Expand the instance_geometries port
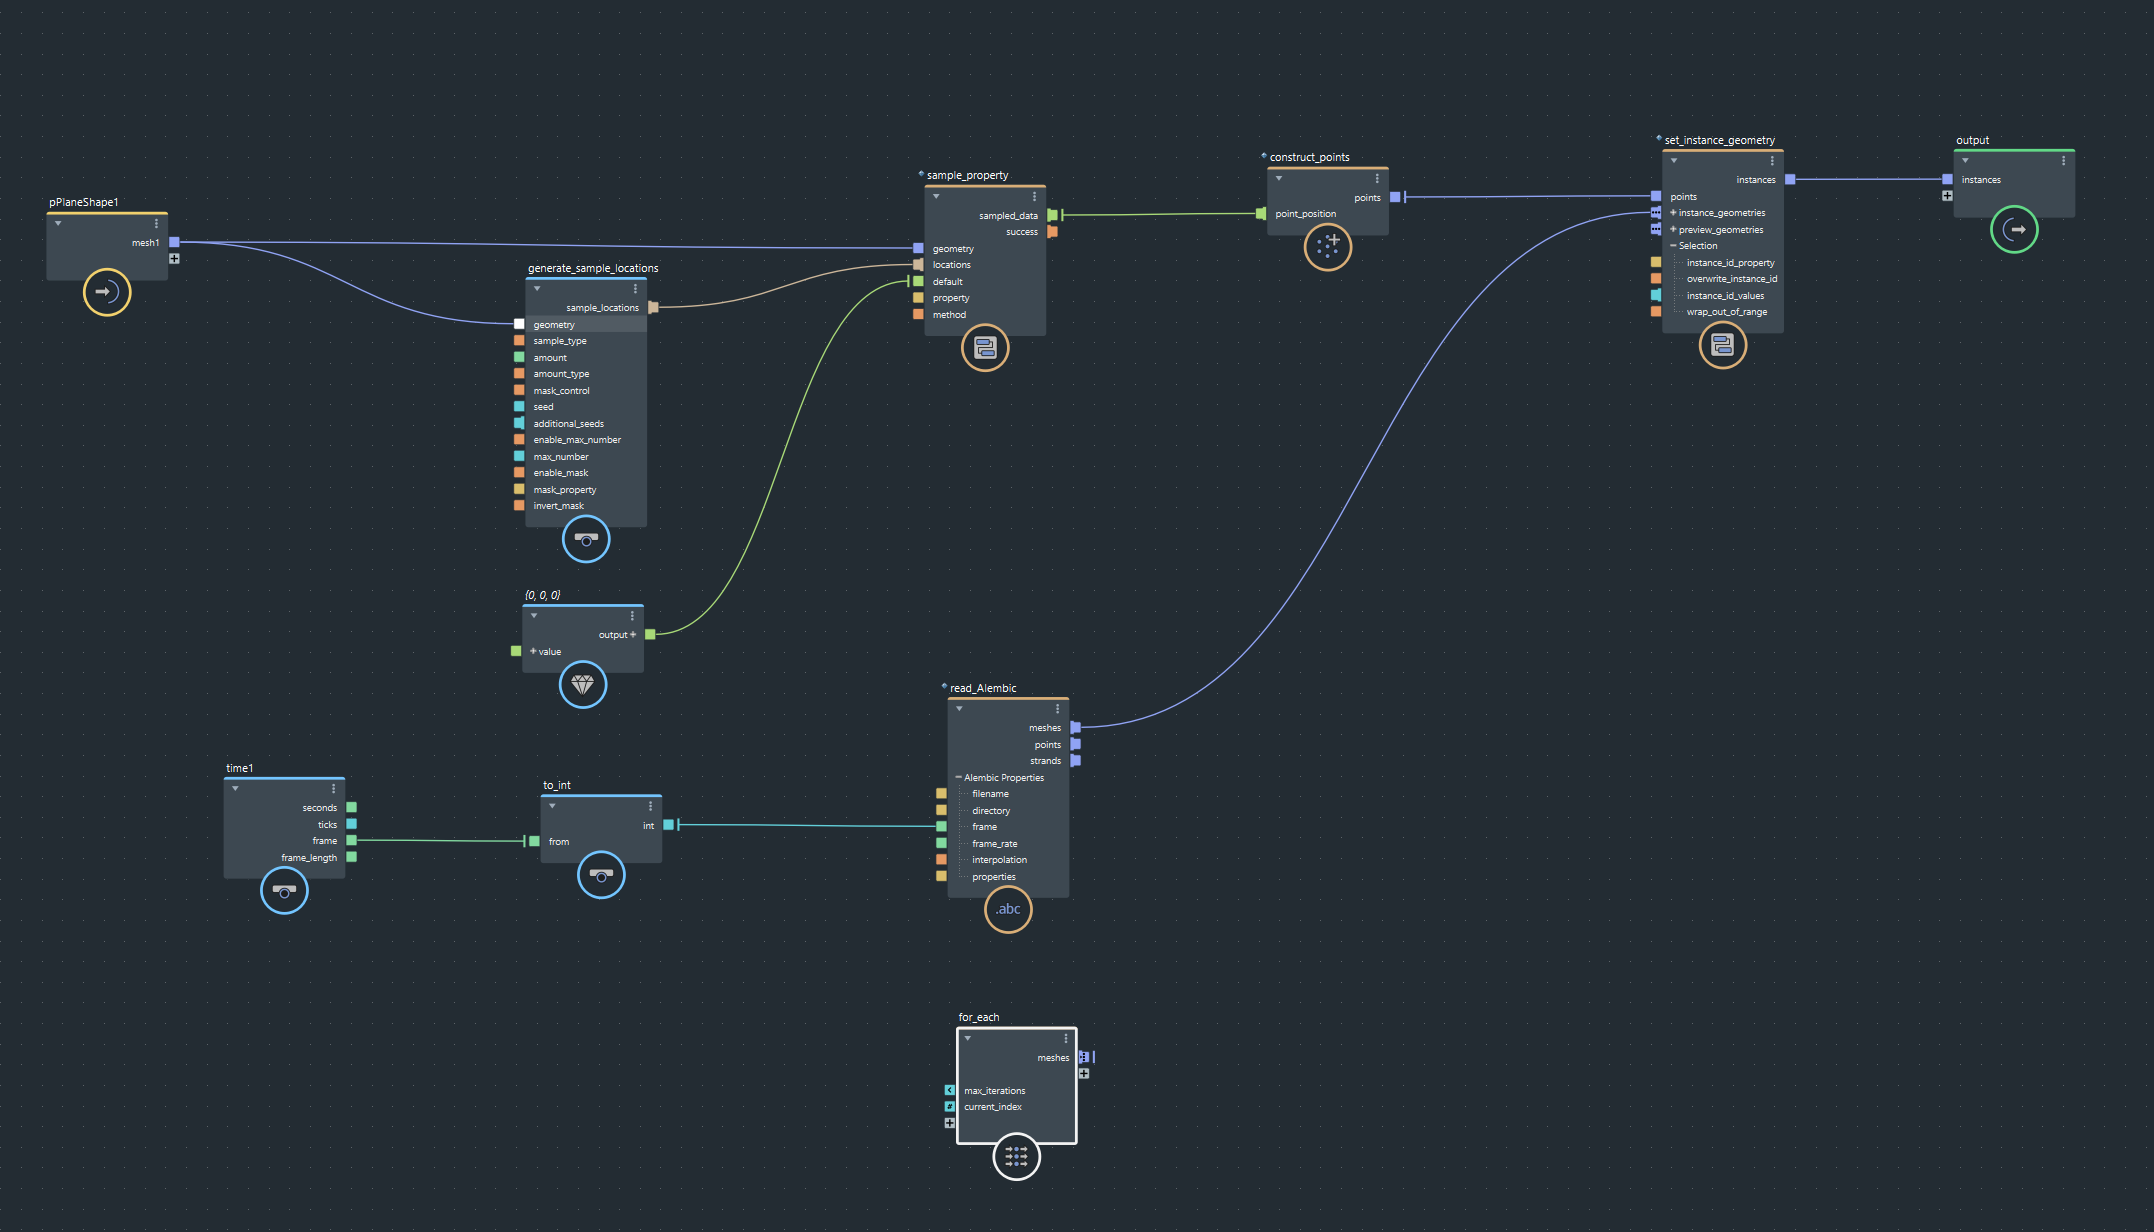2154x1232 pixels. coord(1673,212)
